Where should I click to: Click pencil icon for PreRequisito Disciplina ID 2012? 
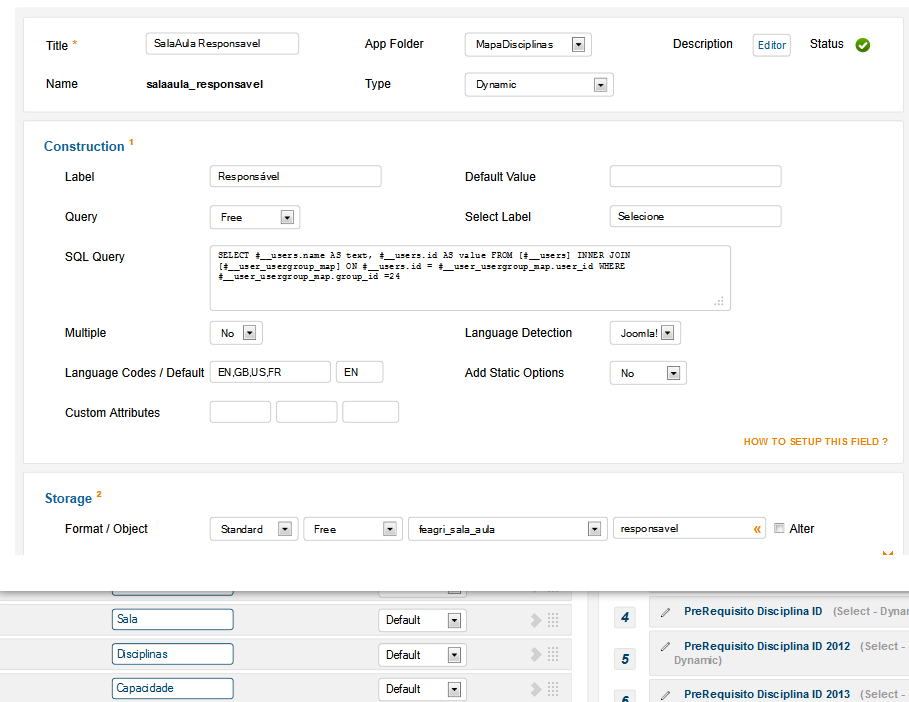666,646
